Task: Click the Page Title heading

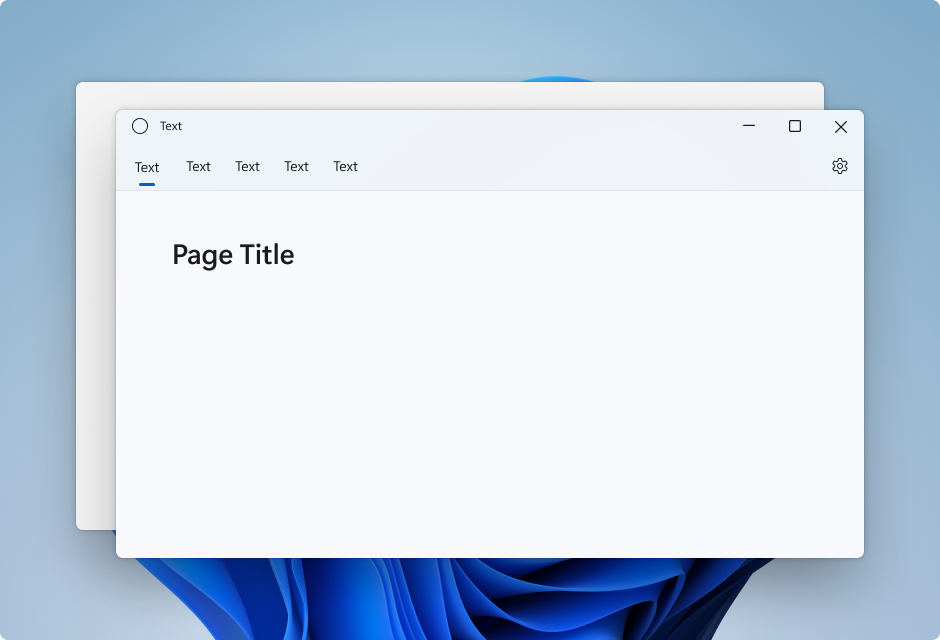Action: pos(233,255)
